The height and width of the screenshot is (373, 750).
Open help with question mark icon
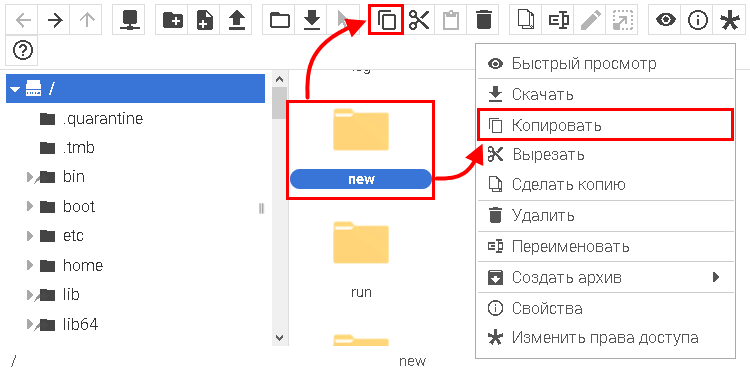point(22,50)
